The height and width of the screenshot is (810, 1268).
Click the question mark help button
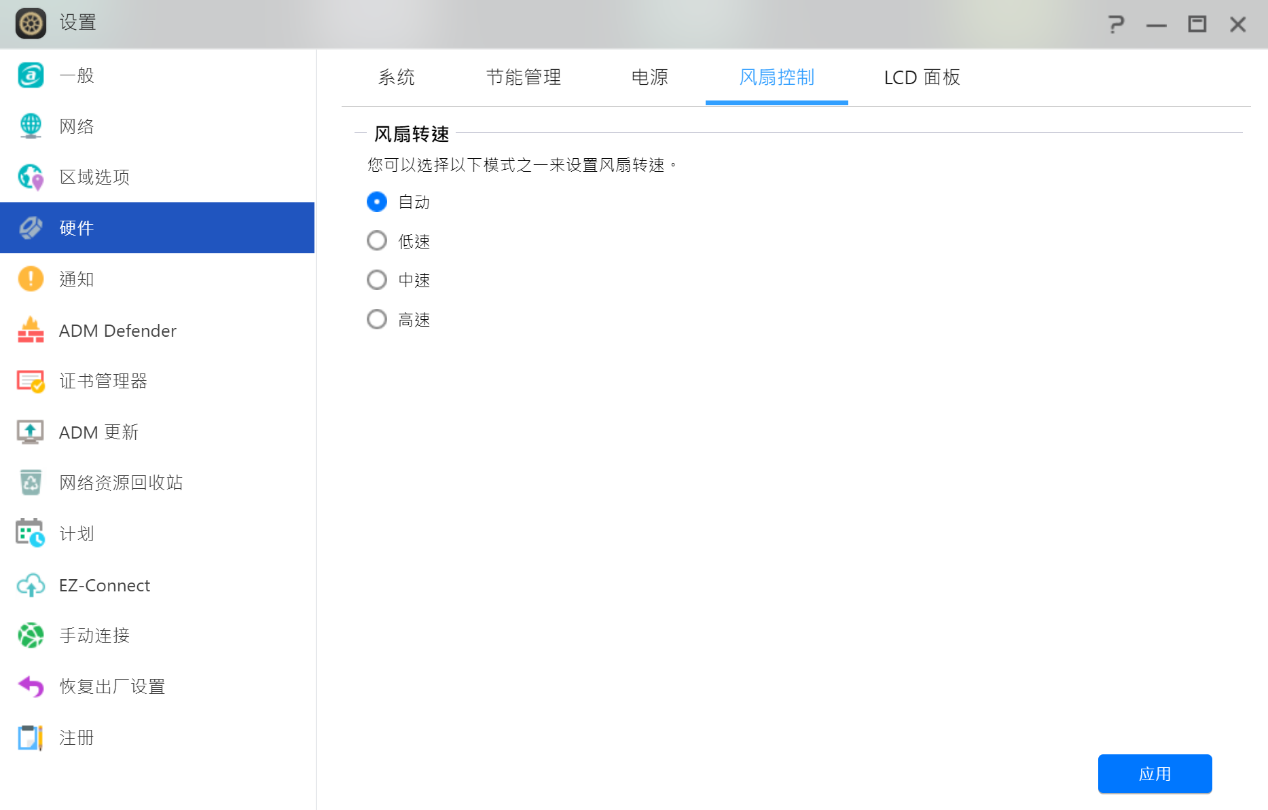(1116, 24)
